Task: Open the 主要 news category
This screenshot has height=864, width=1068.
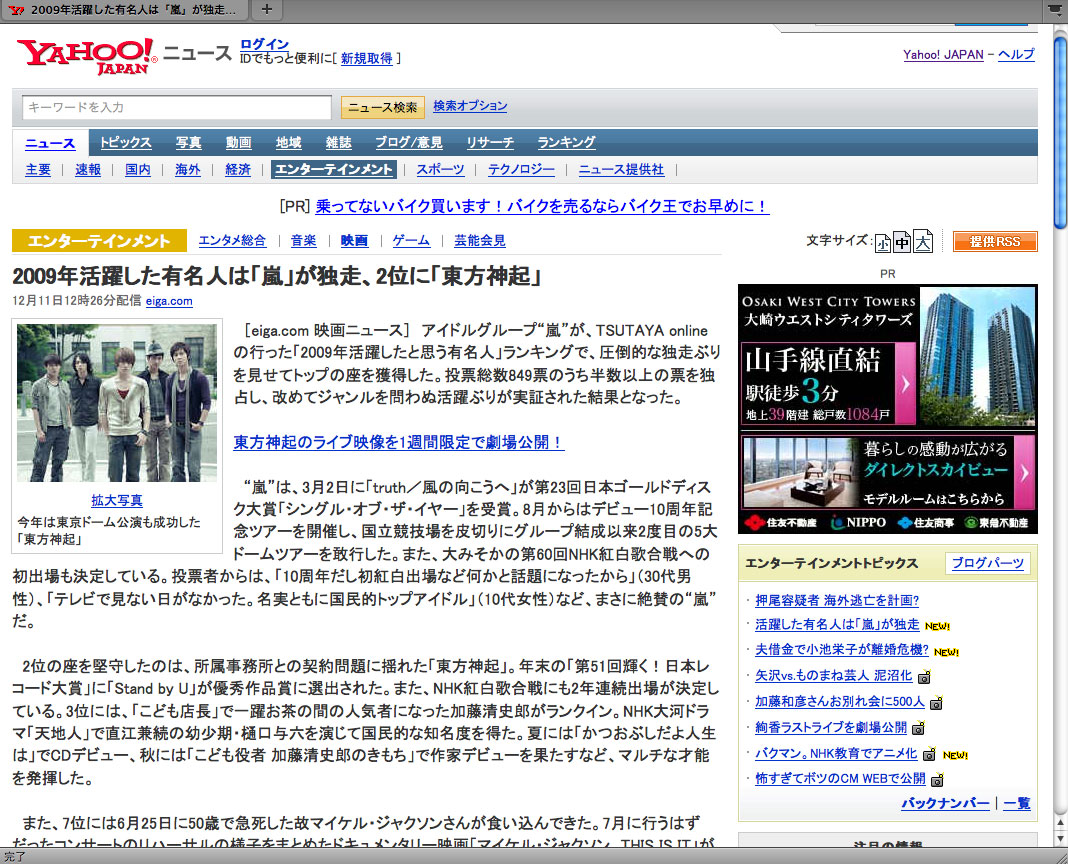Action: coord(38,170)
